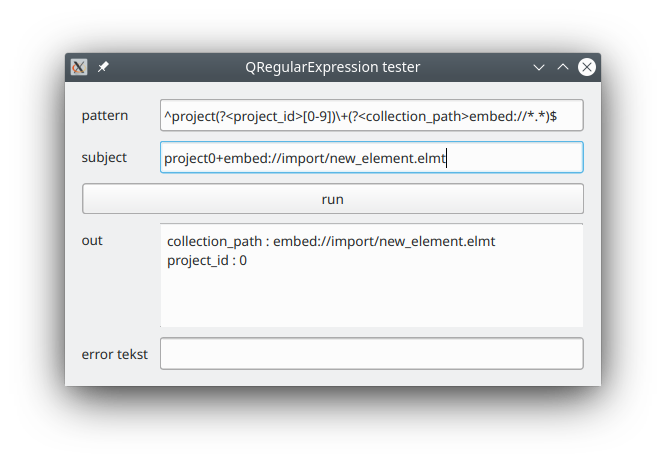666x463 pixels.
Task: Click the "pattern" label
Action: pyautogui.click(x=105, y=116)
